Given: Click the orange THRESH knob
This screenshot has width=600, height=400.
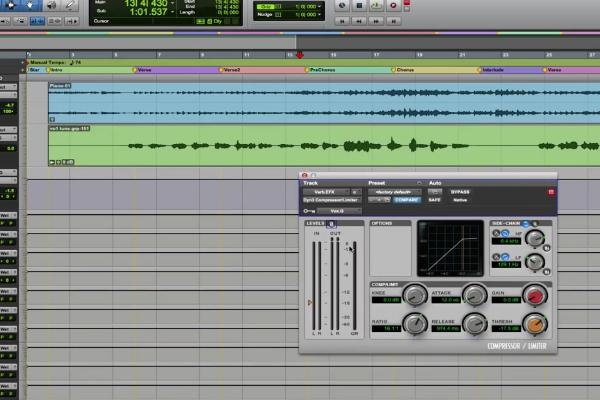Looking at the screenshot, I should pos(535,324).
